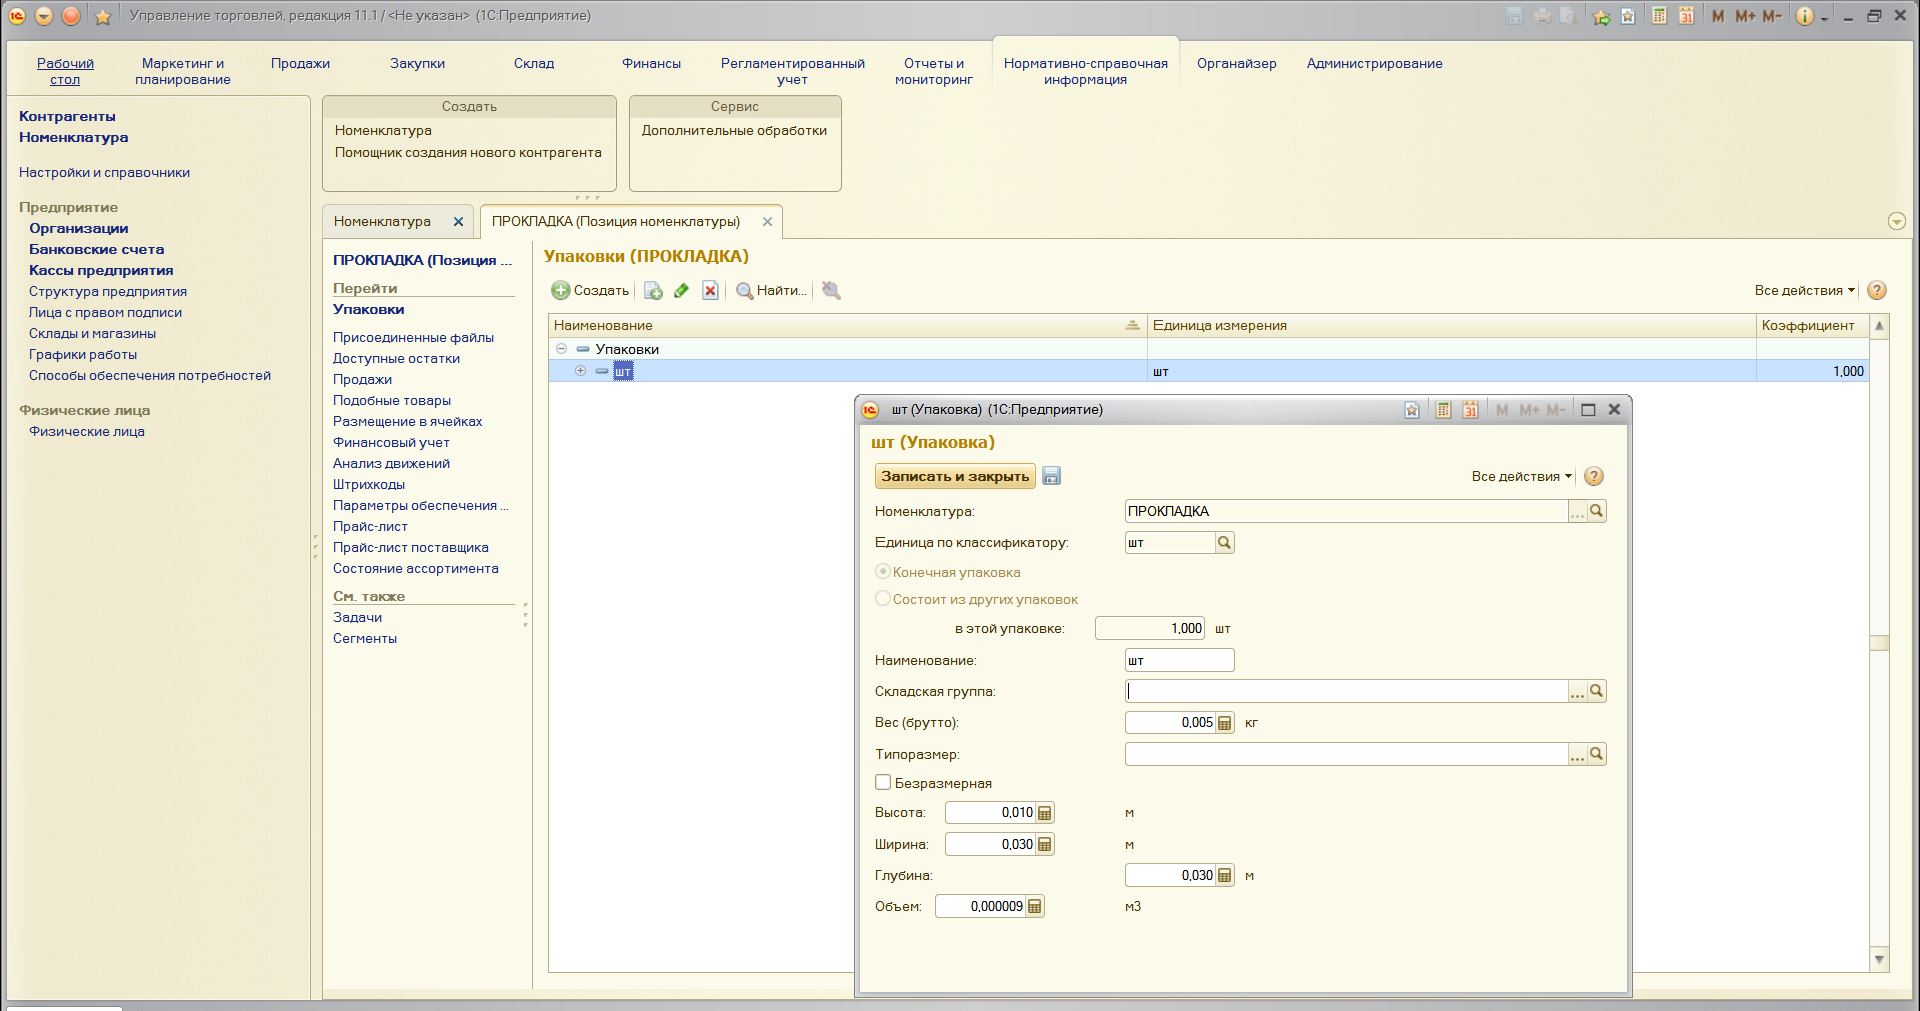The image size is (1920, 1011).
Task: Click the floppy disk save icon
Action: point(1051,476)
